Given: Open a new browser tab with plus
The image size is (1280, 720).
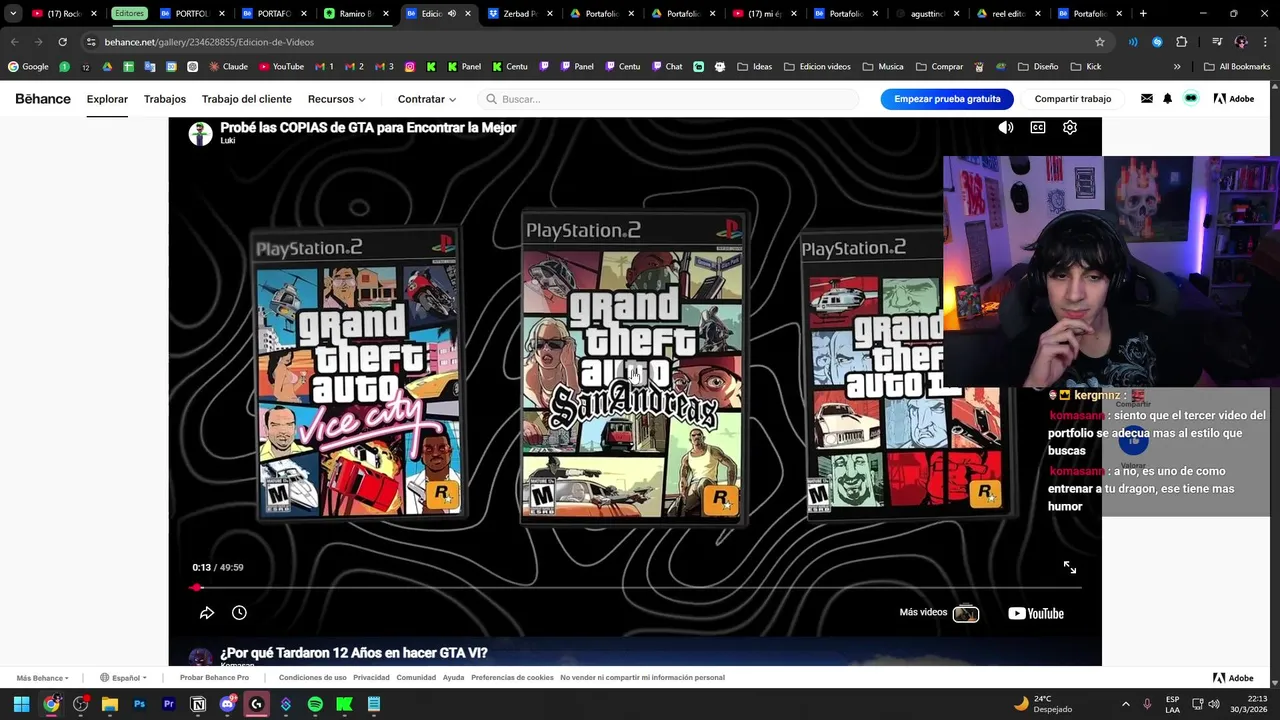Looking at the screenshot, I should pyautogui.click(x=1143, y=14).
